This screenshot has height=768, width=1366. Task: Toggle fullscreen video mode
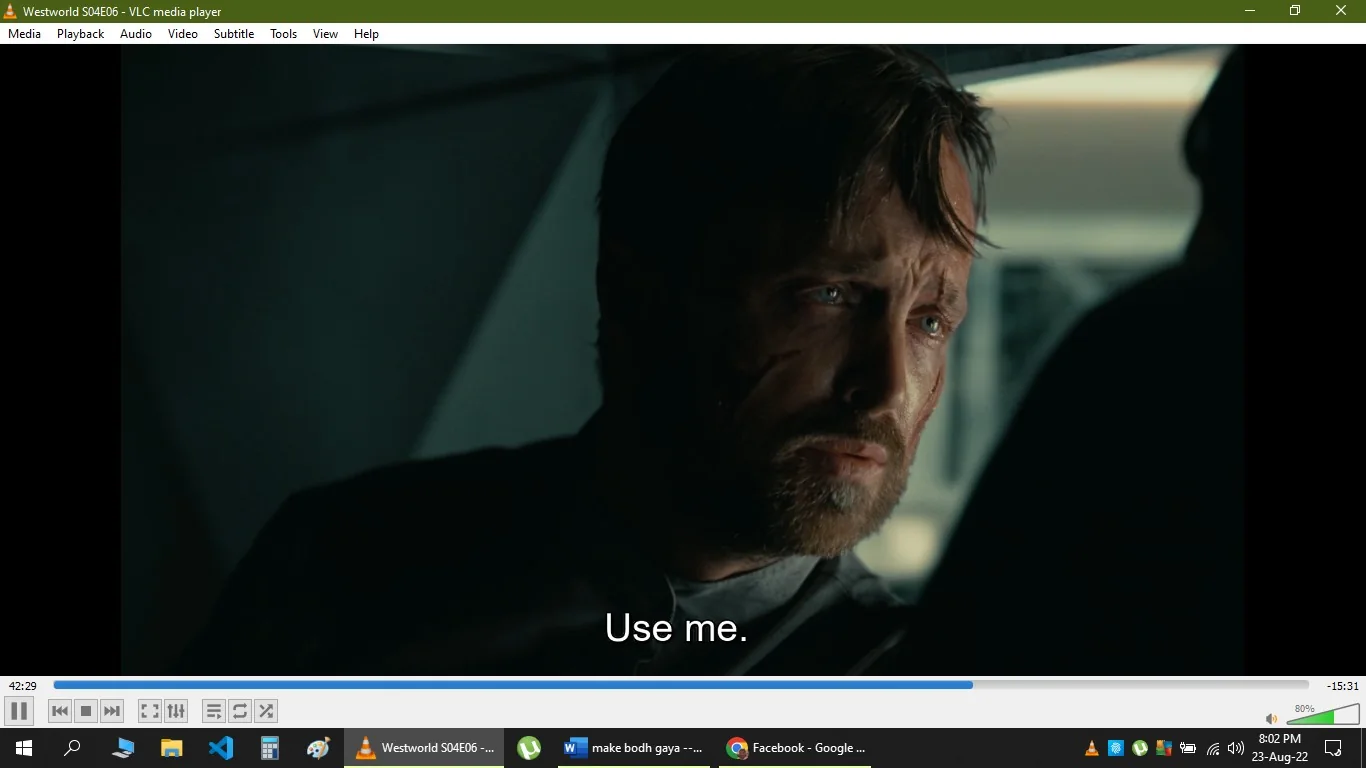click(149, 711)
